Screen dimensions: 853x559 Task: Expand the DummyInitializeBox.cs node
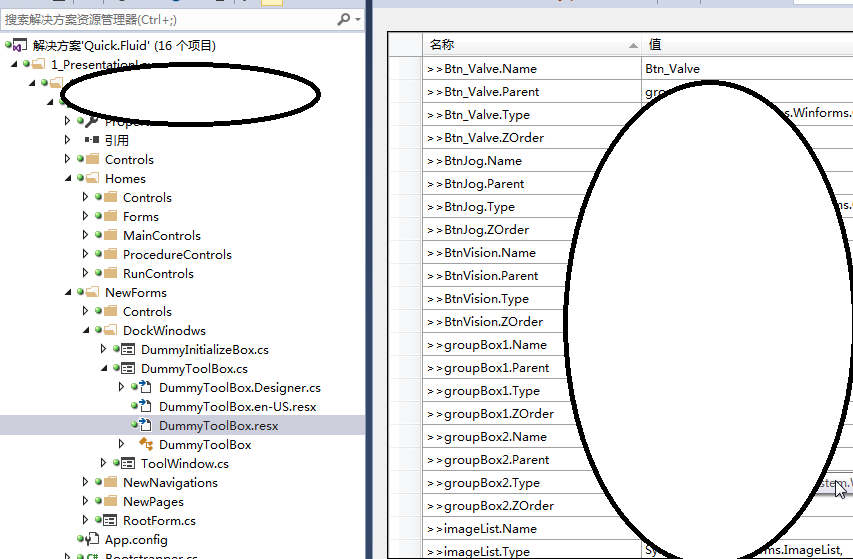click(103, 349)
